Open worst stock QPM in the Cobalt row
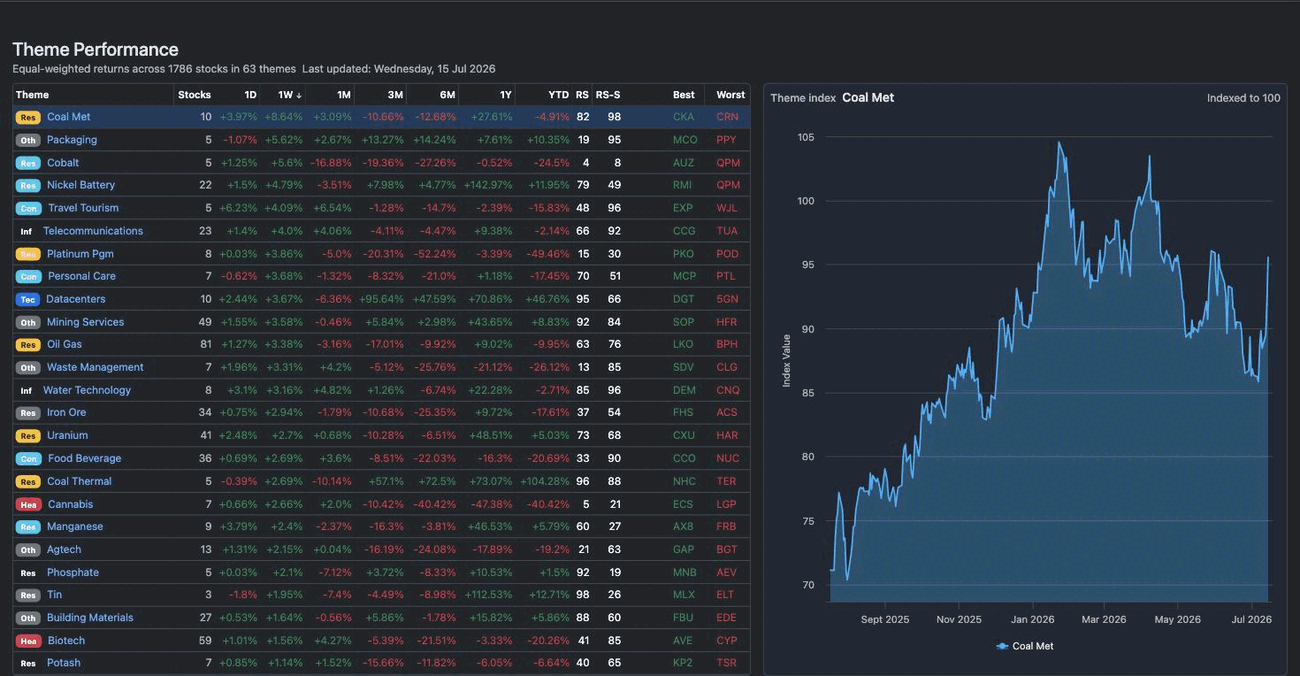The image size is (1300, 676). [728, 163]
